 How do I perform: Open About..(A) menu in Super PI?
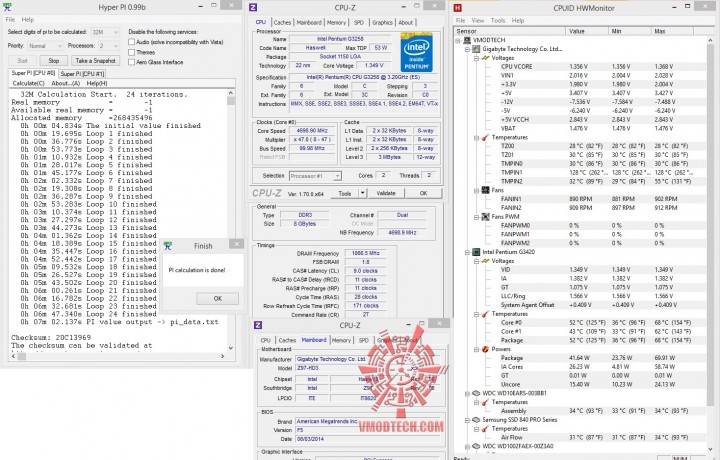point(66,83)
